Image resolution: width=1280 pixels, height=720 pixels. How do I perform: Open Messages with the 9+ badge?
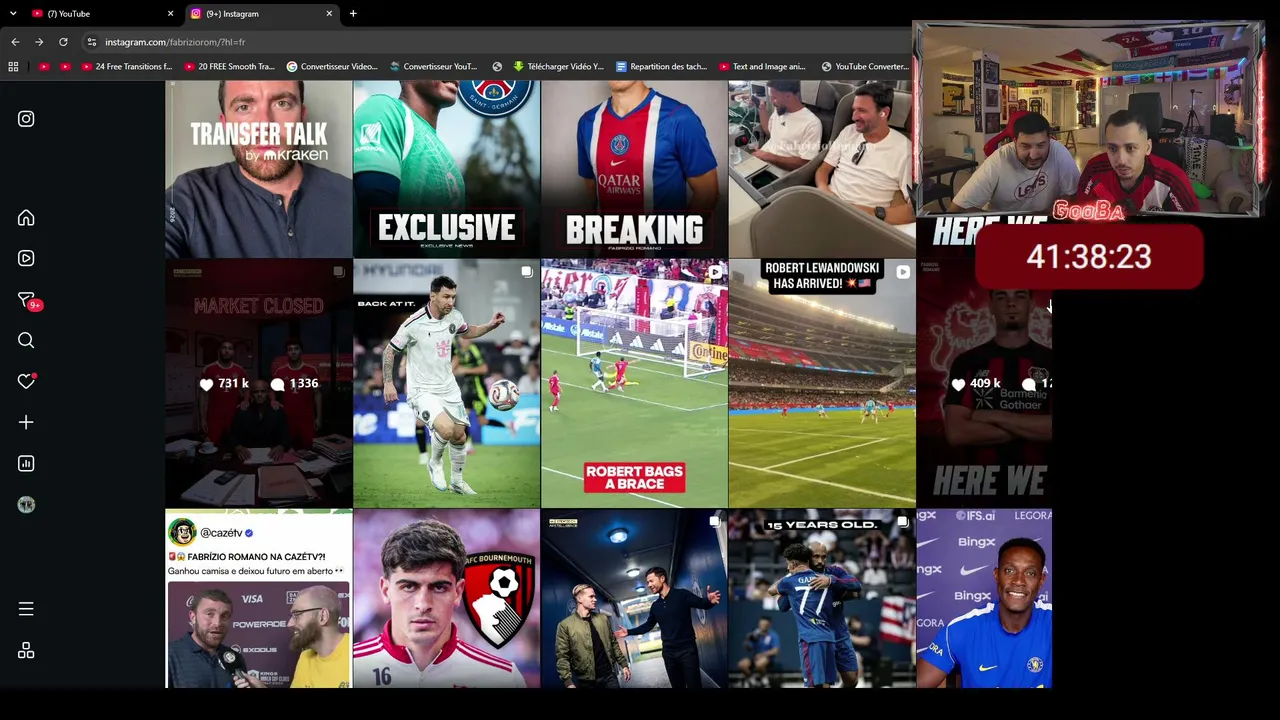(x=28, y=301)
